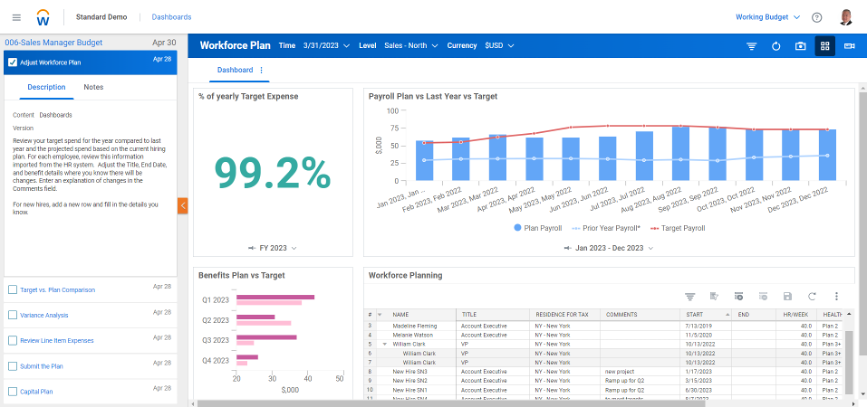Save the Workforce Planning sheet
Viewport: 868px width, 408px height.
788,296
